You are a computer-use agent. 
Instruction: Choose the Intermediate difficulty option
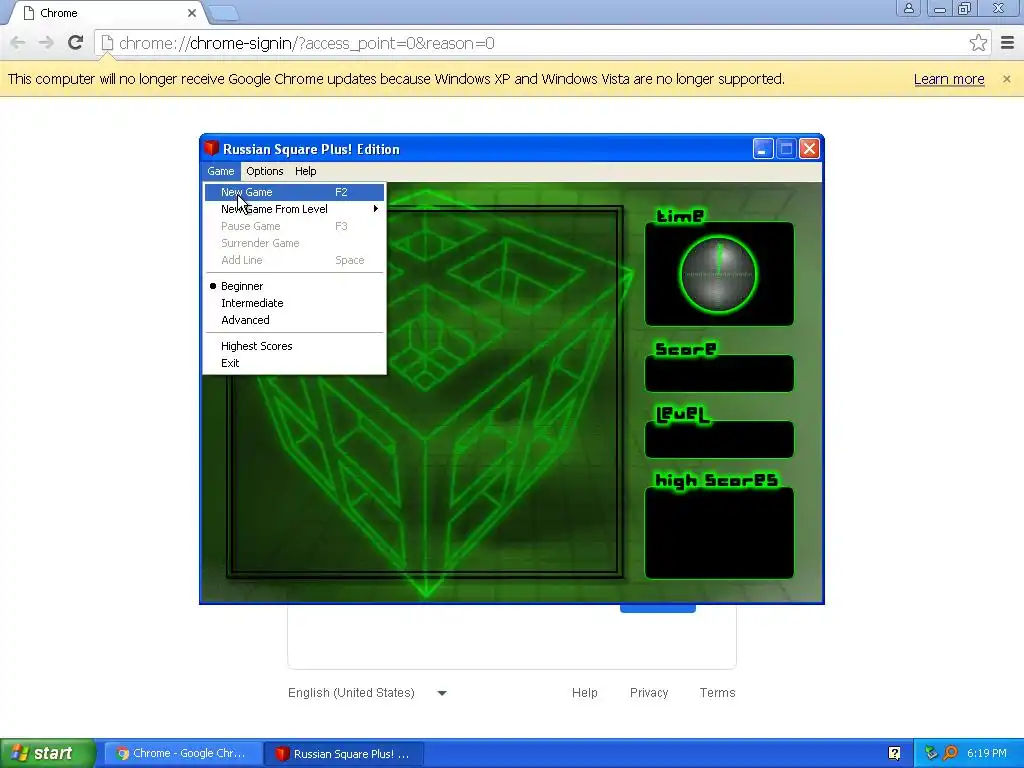click(x=295, y=303)
